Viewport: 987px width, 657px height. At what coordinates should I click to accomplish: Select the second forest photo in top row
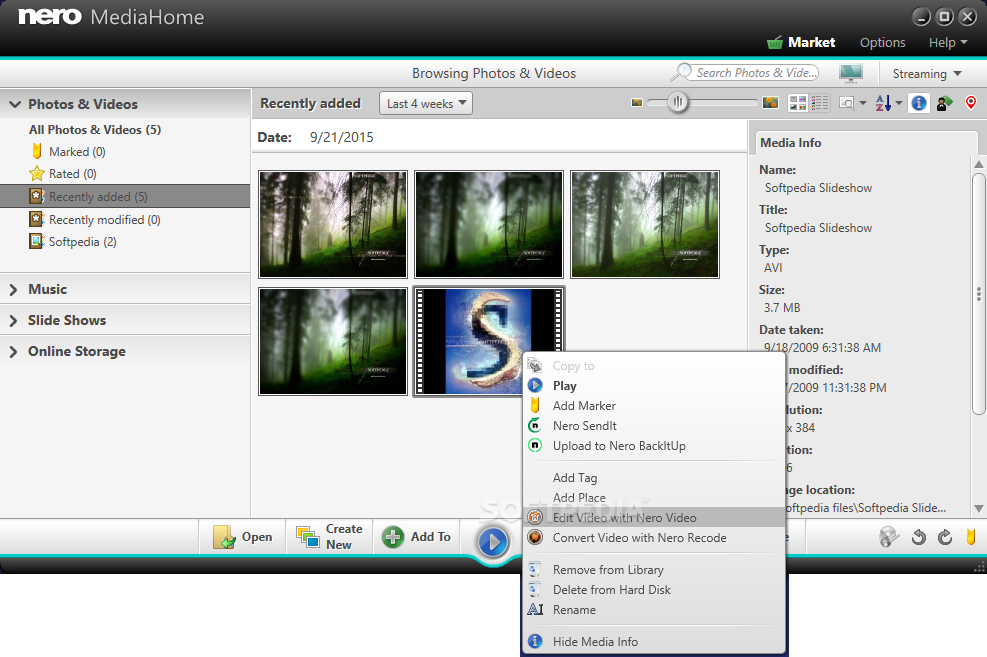pos(488,224)
